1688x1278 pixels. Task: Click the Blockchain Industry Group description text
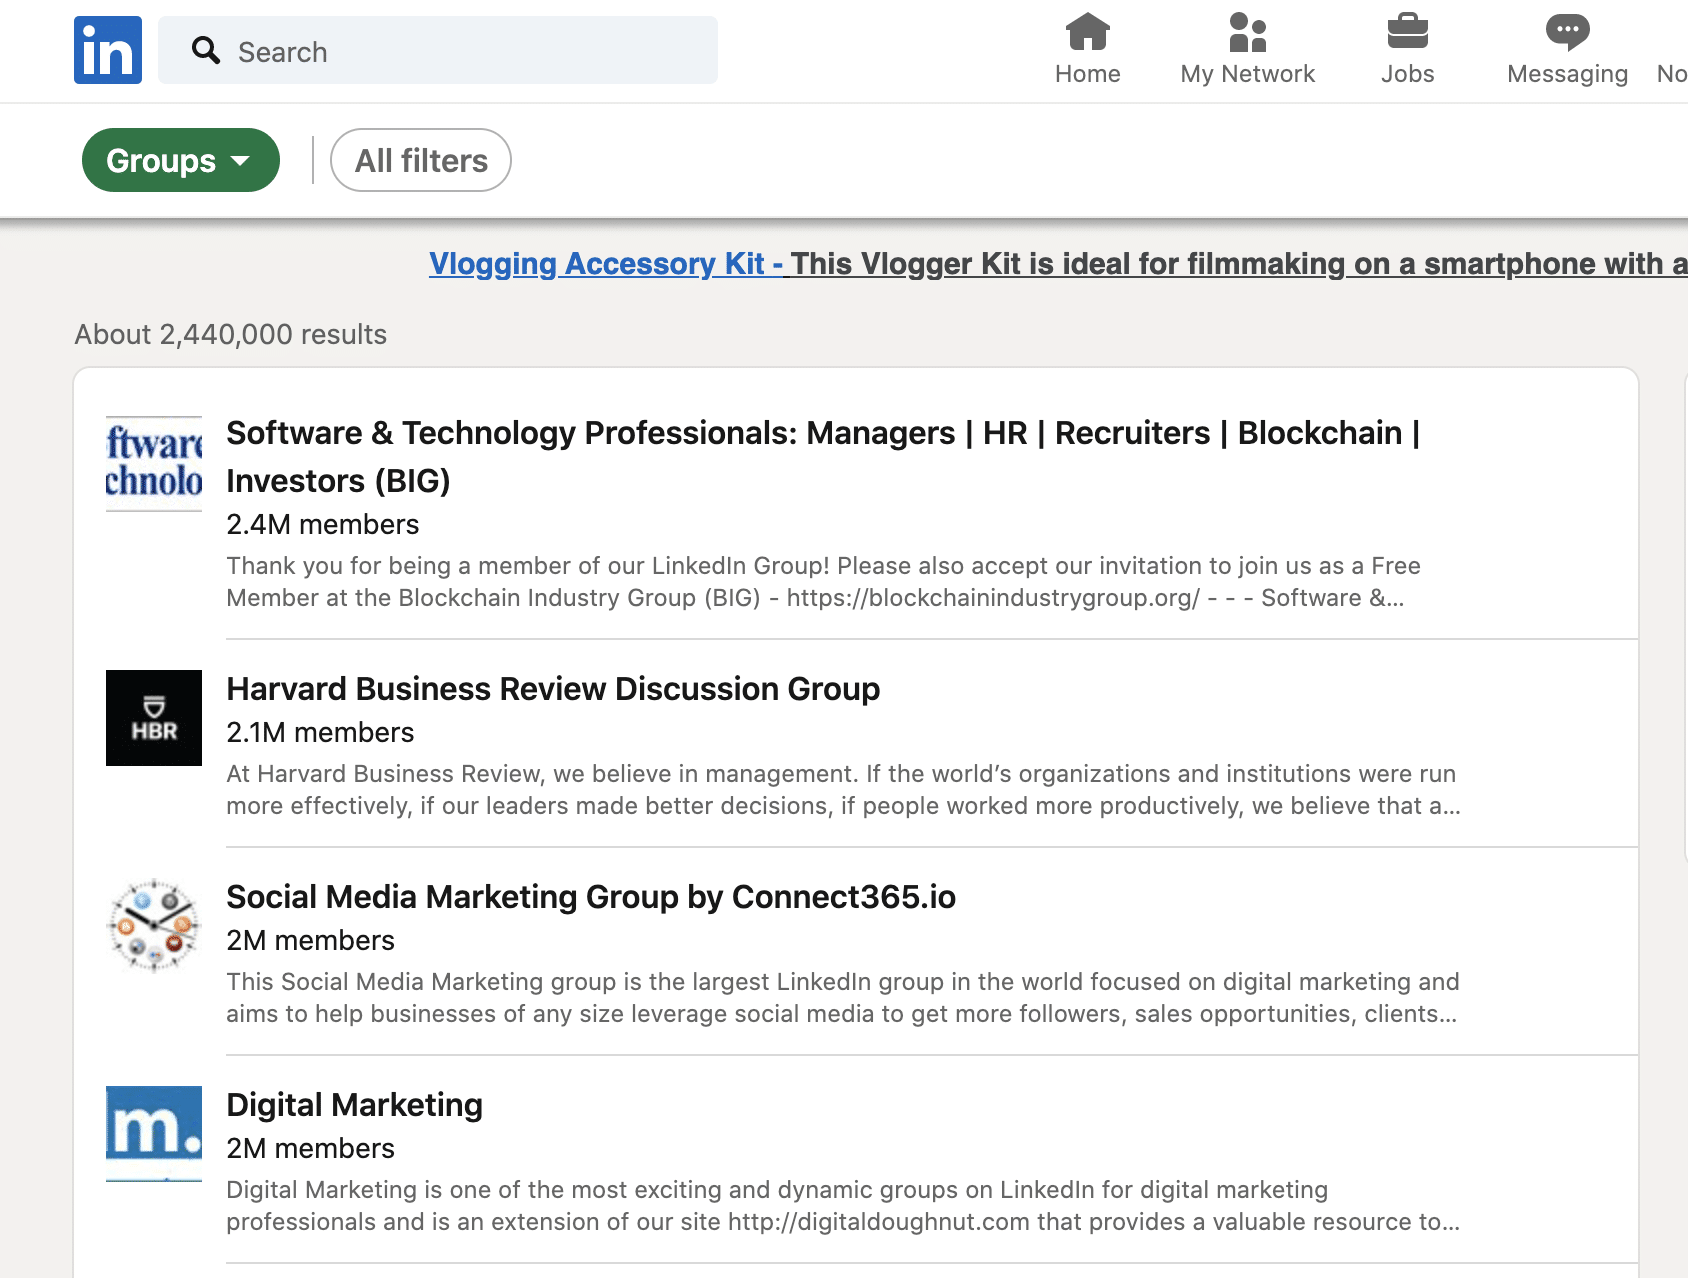(823, 581)
